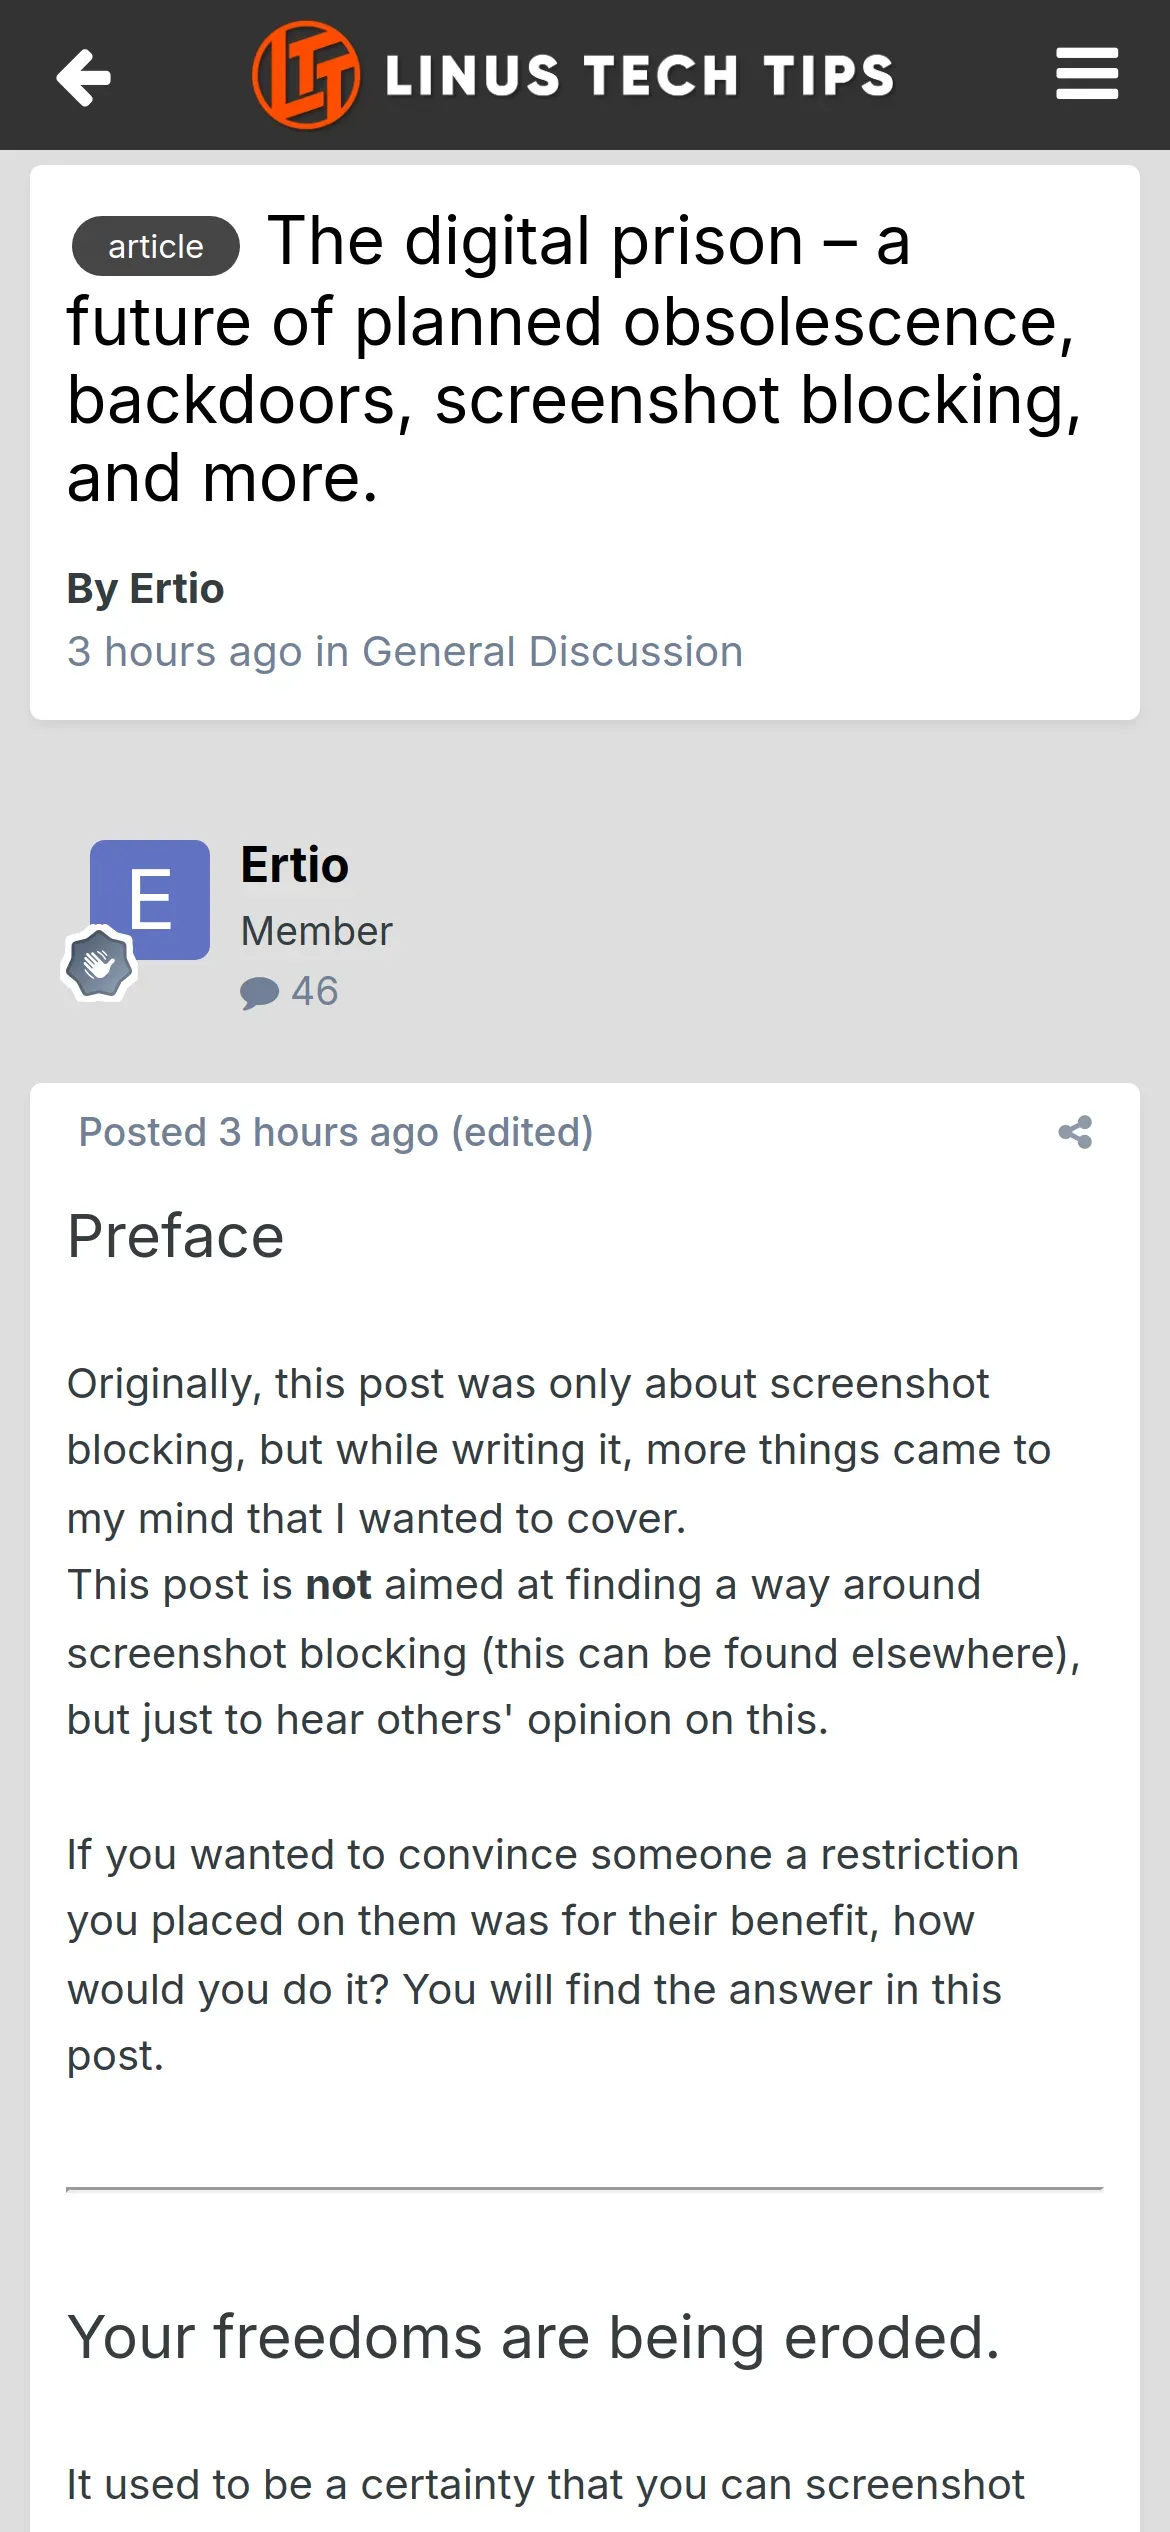Screen dimensions: 1170x2532
Task: Open the General Discussion forum link
Action: tap(552, 652)
